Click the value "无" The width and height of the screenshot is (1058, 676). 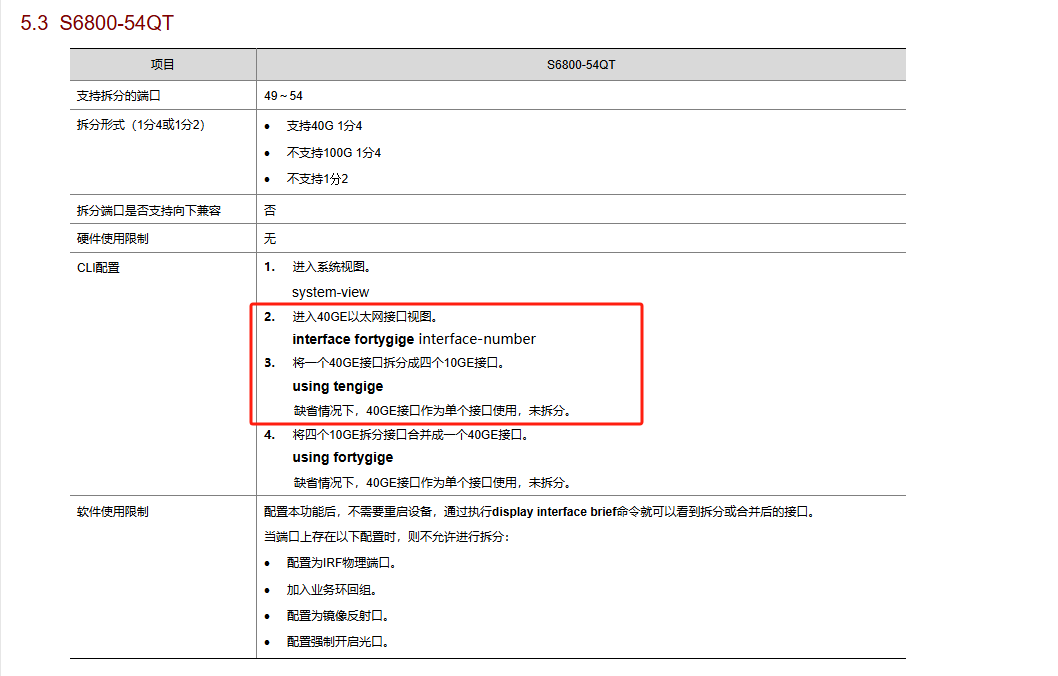pyautogui.click(x=270, y=239)
